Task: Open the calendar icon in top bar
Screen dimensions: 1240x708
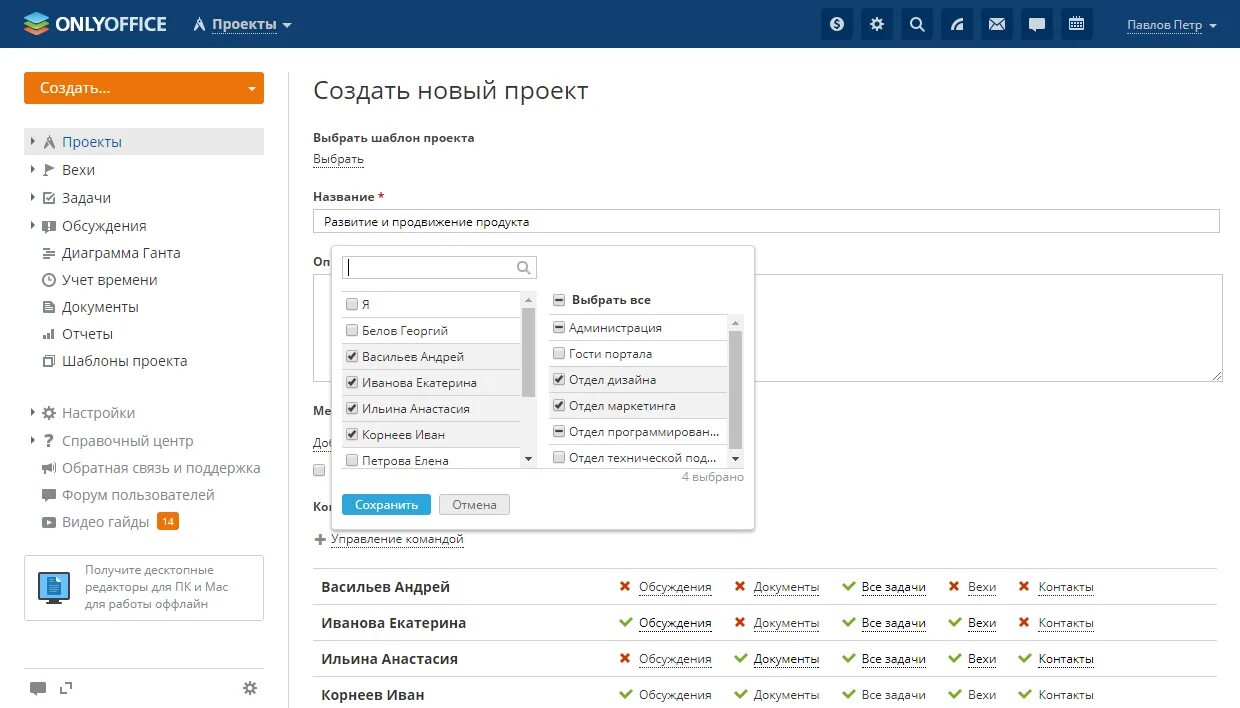Action: (x=1077, y=24)
